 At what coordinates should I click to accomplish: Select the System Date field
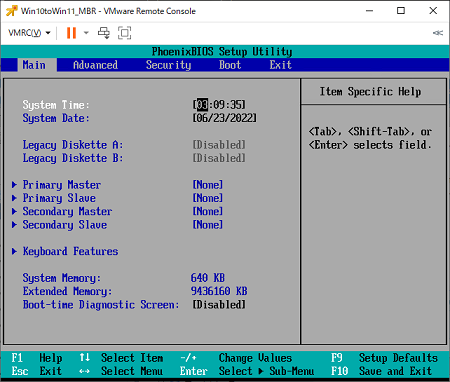tap(225, 118)
